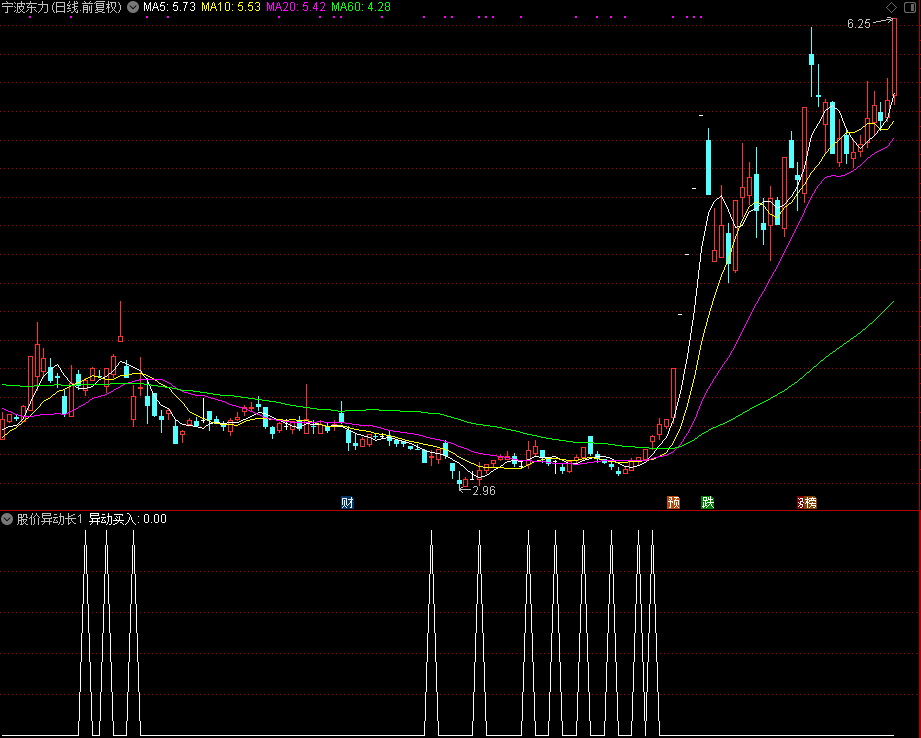Click the 2.96 low price label
This screenshot has height=738, width=921.
[x=484, y=491]
